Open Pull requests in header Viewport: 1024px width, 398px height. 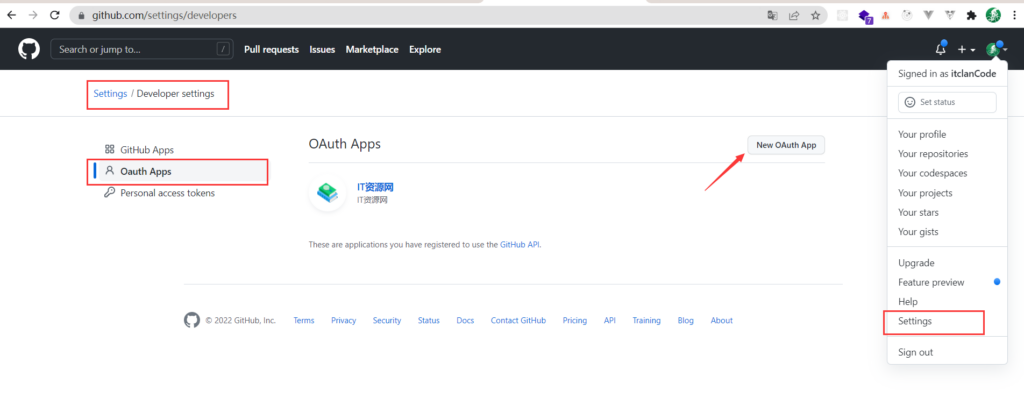tap(271, 50)
